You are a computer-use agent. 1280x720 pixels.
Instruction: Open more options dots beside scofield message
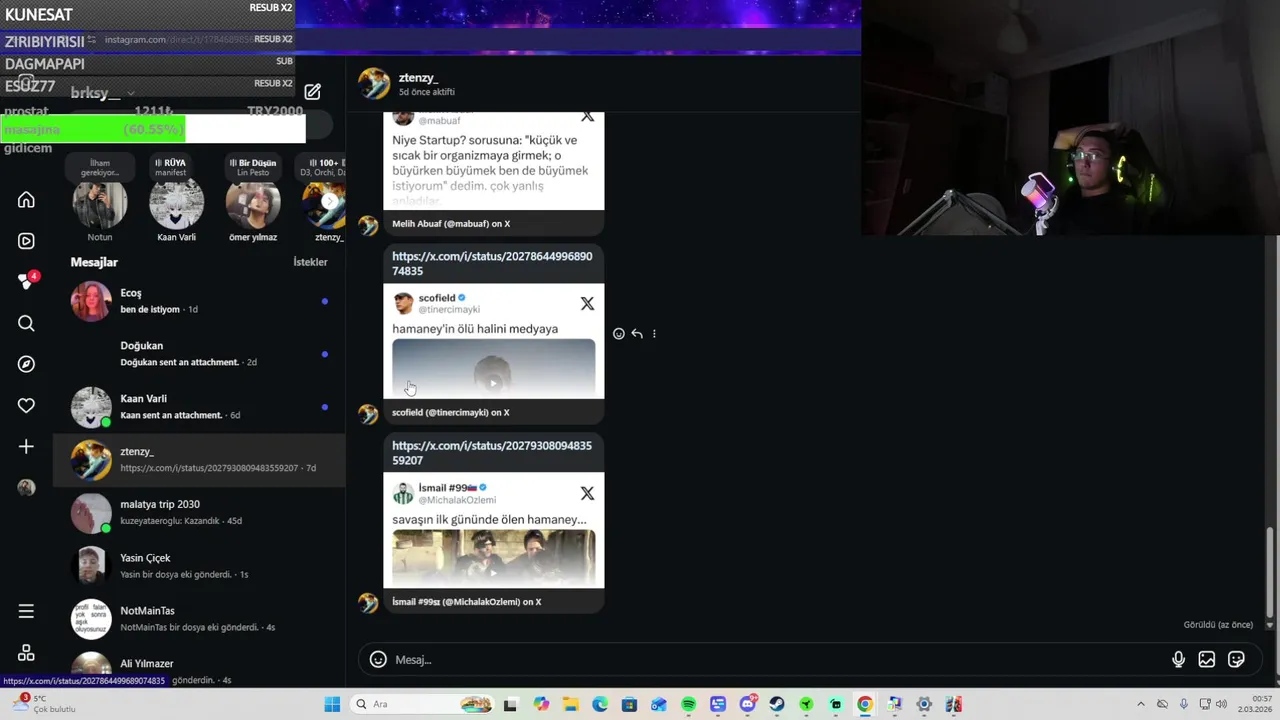point(654,334)
